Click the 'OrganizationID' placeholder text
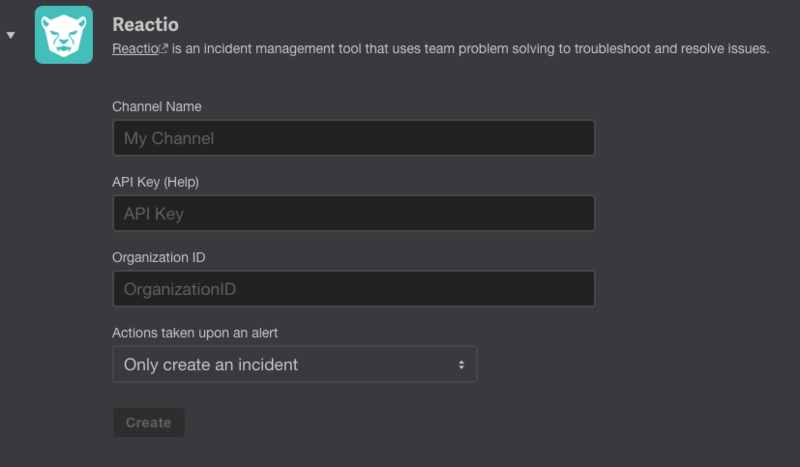 180,289
